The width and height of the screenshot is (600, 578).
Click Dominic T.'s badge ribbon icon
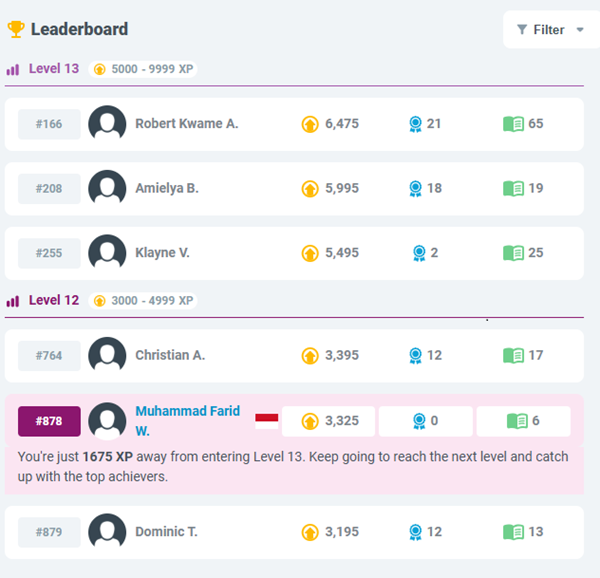[x=415, y=532]
